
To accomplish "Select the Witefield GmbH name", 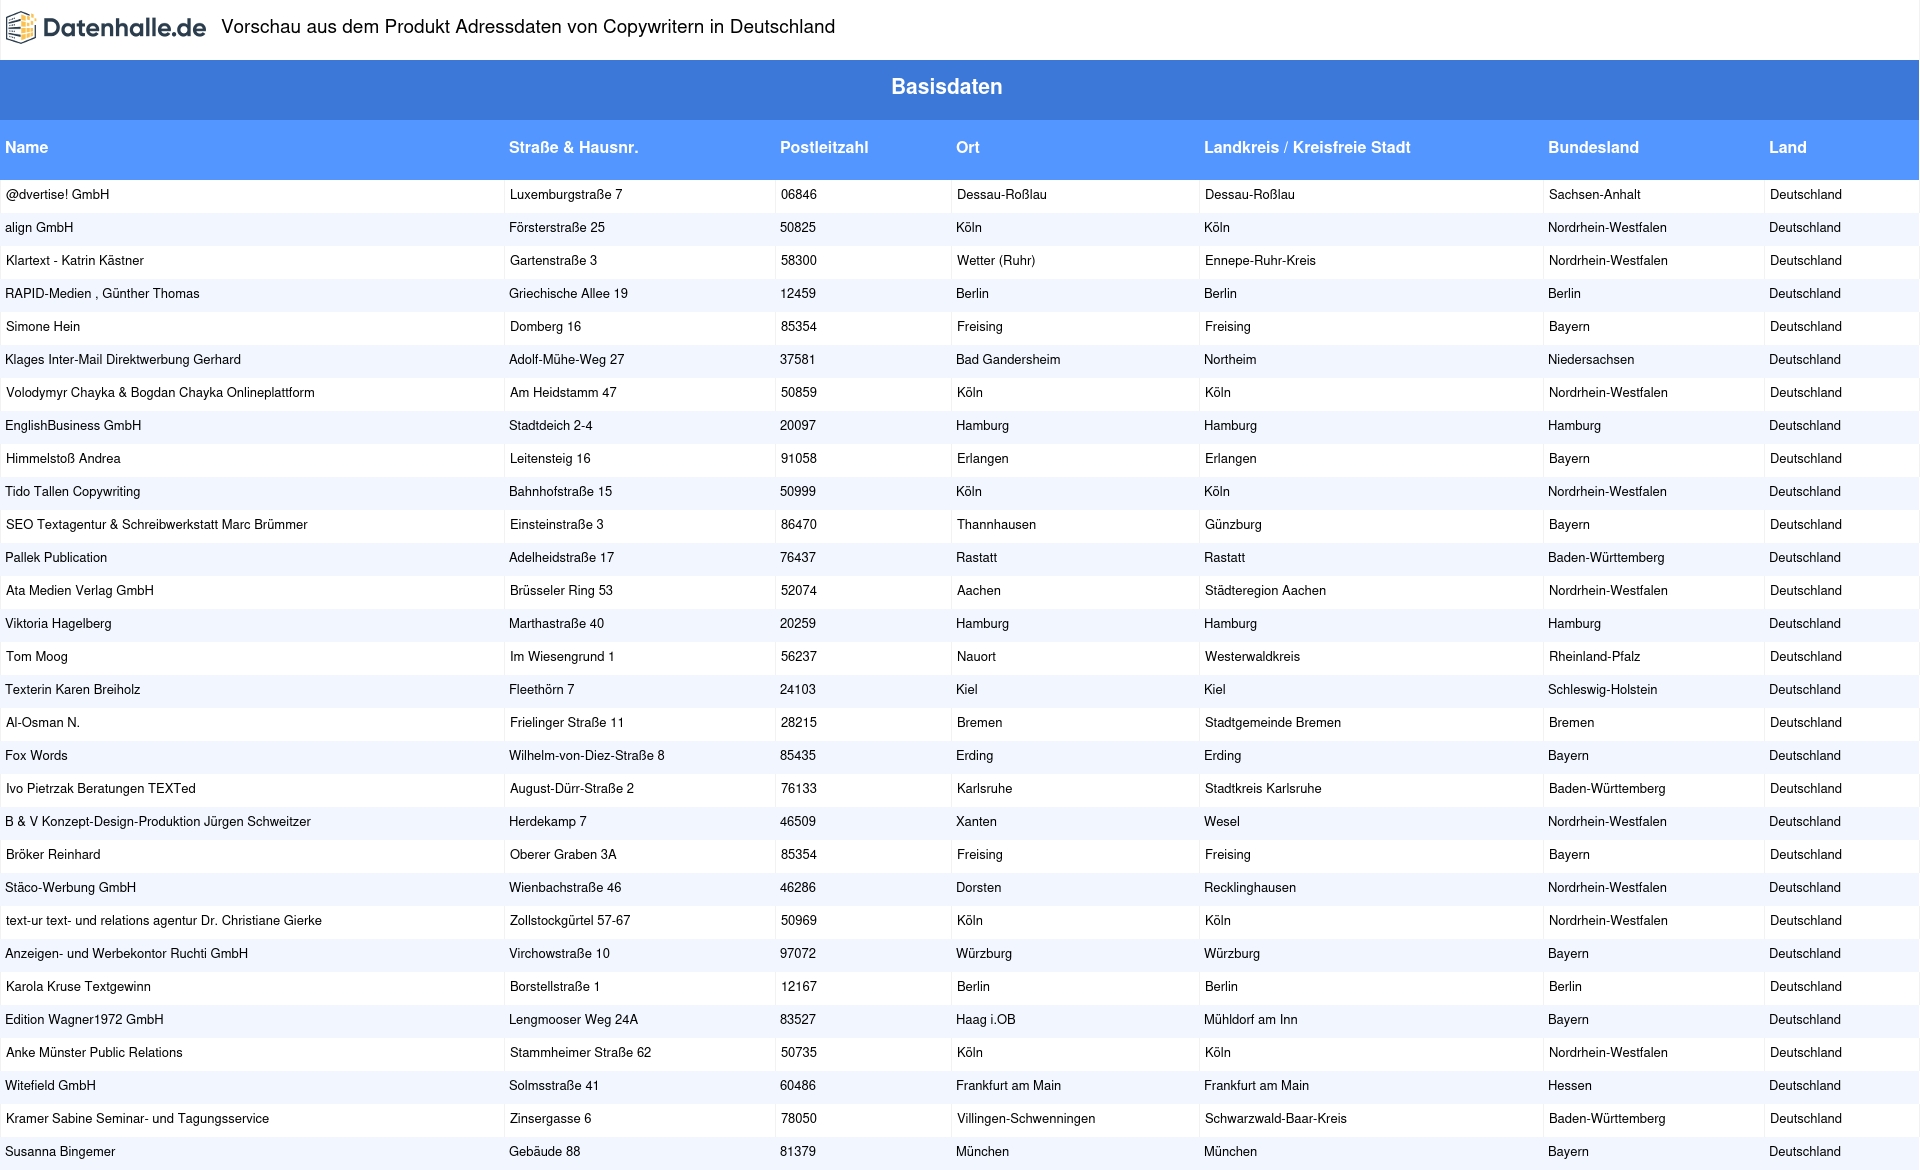I will pyautogui.click(x=50, y=1086).
